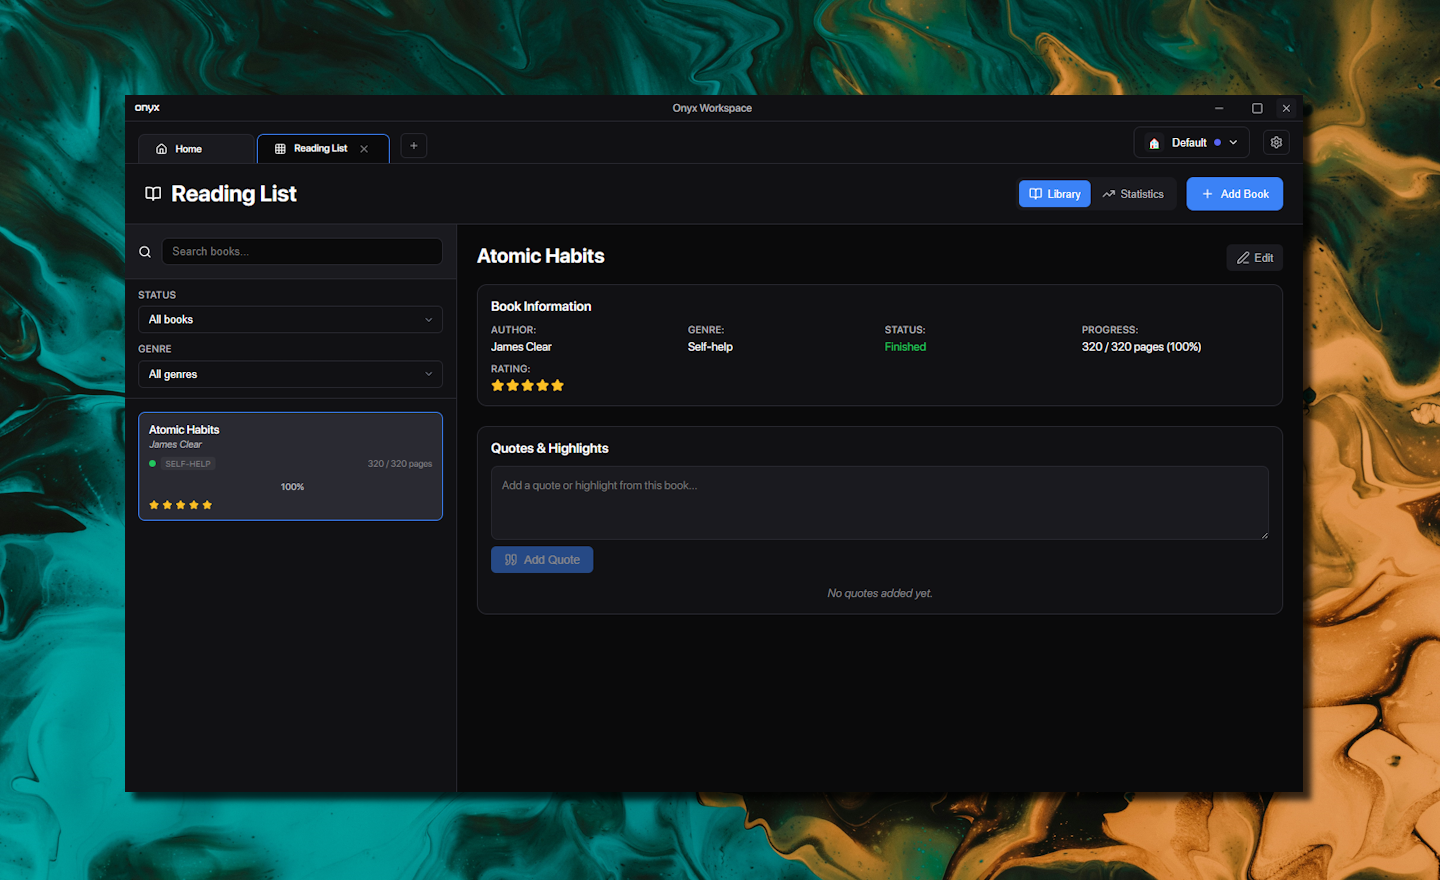Click the fifth rating star in Book Information
1440x880 pixels.
tap(558, 386)
